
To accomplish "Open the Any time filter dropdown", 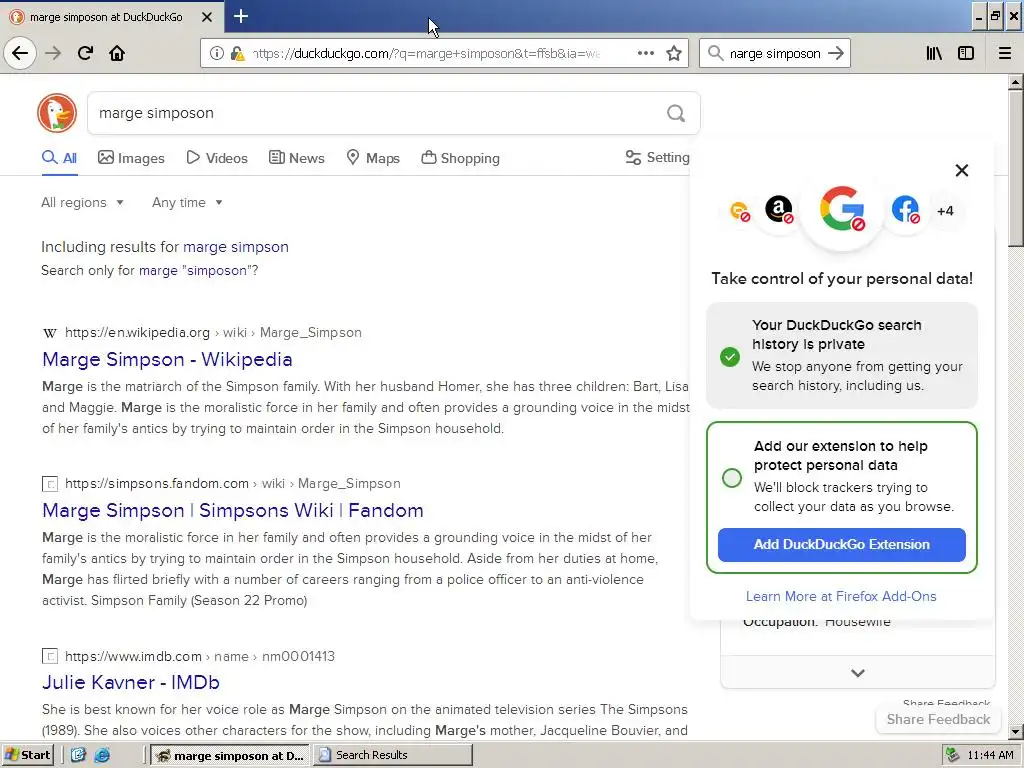I will point(187,202).
